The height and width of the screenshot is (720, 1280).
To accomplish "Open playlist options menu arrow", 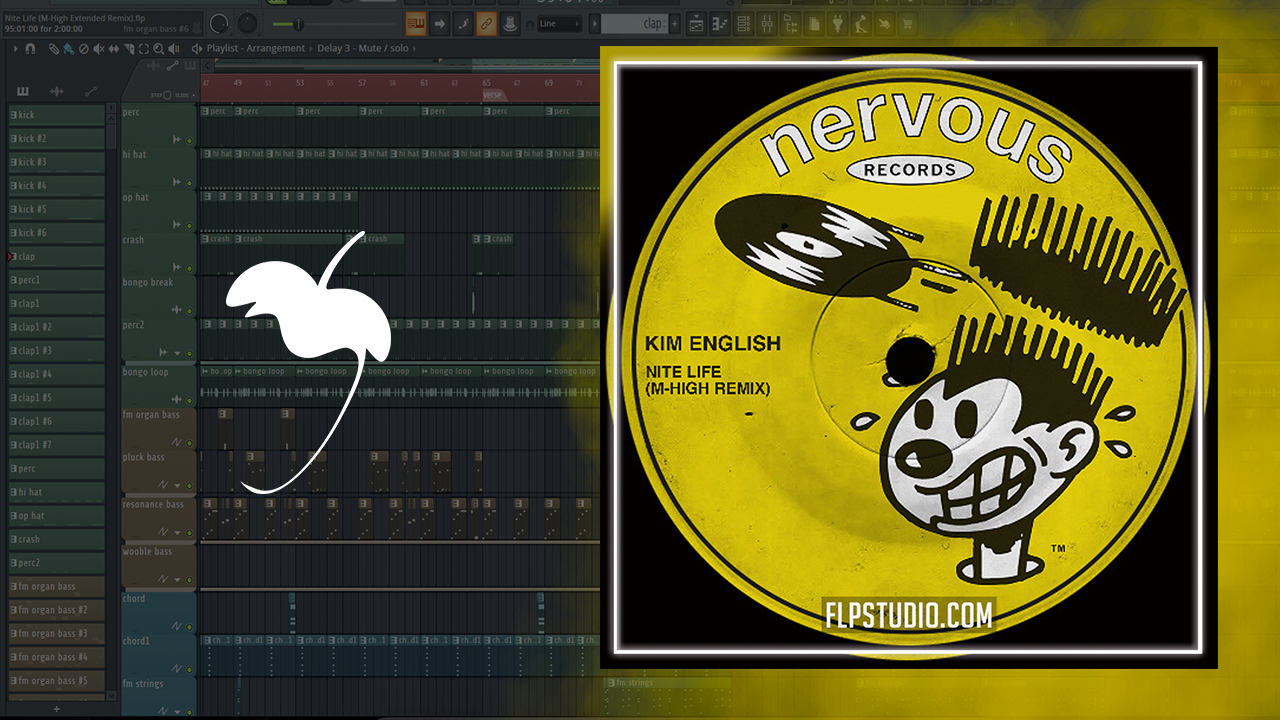I will click(15, 48).
